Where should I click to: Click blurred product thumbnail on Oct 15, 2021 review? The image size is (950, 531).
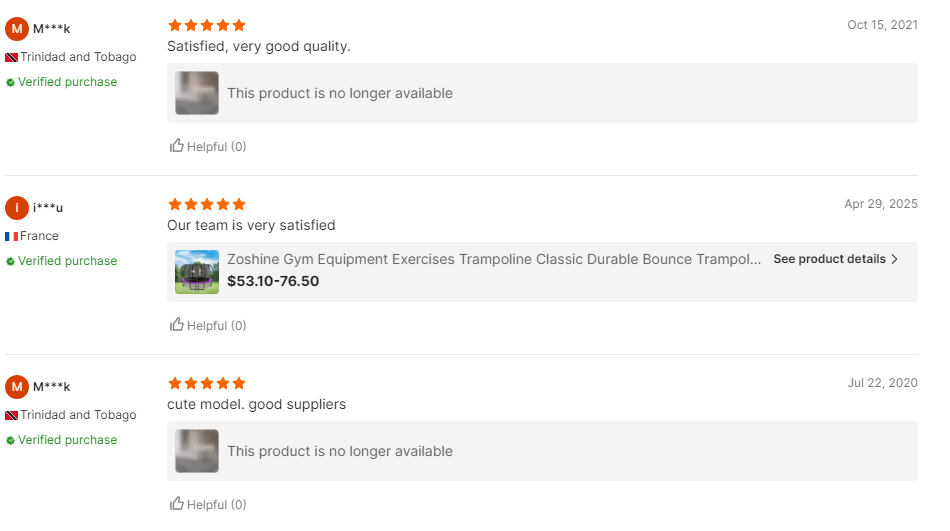point(197,93)
